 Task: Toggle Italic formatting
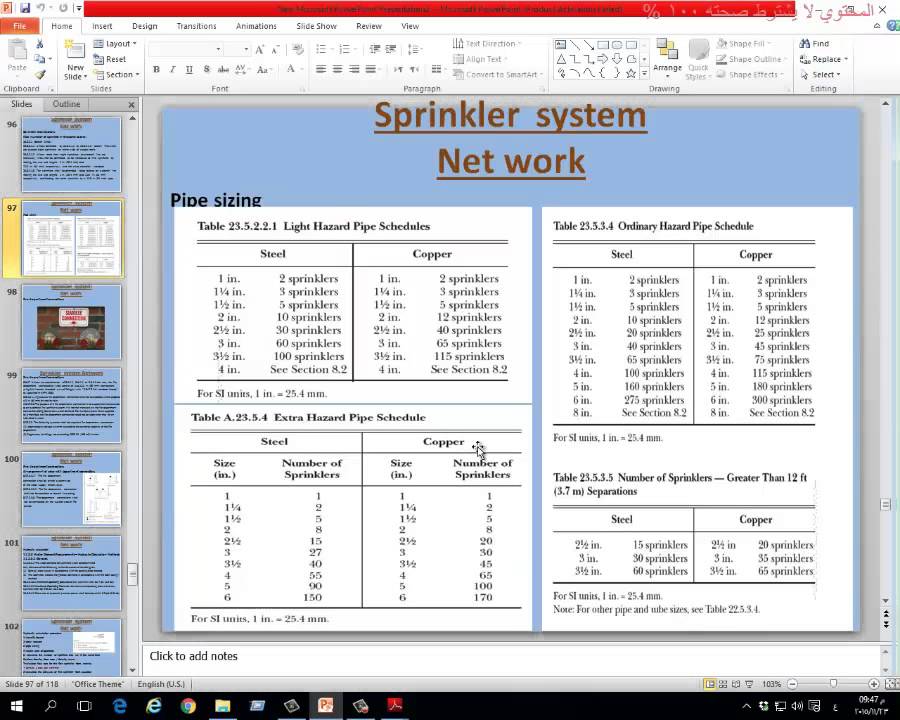click(172, 69)
